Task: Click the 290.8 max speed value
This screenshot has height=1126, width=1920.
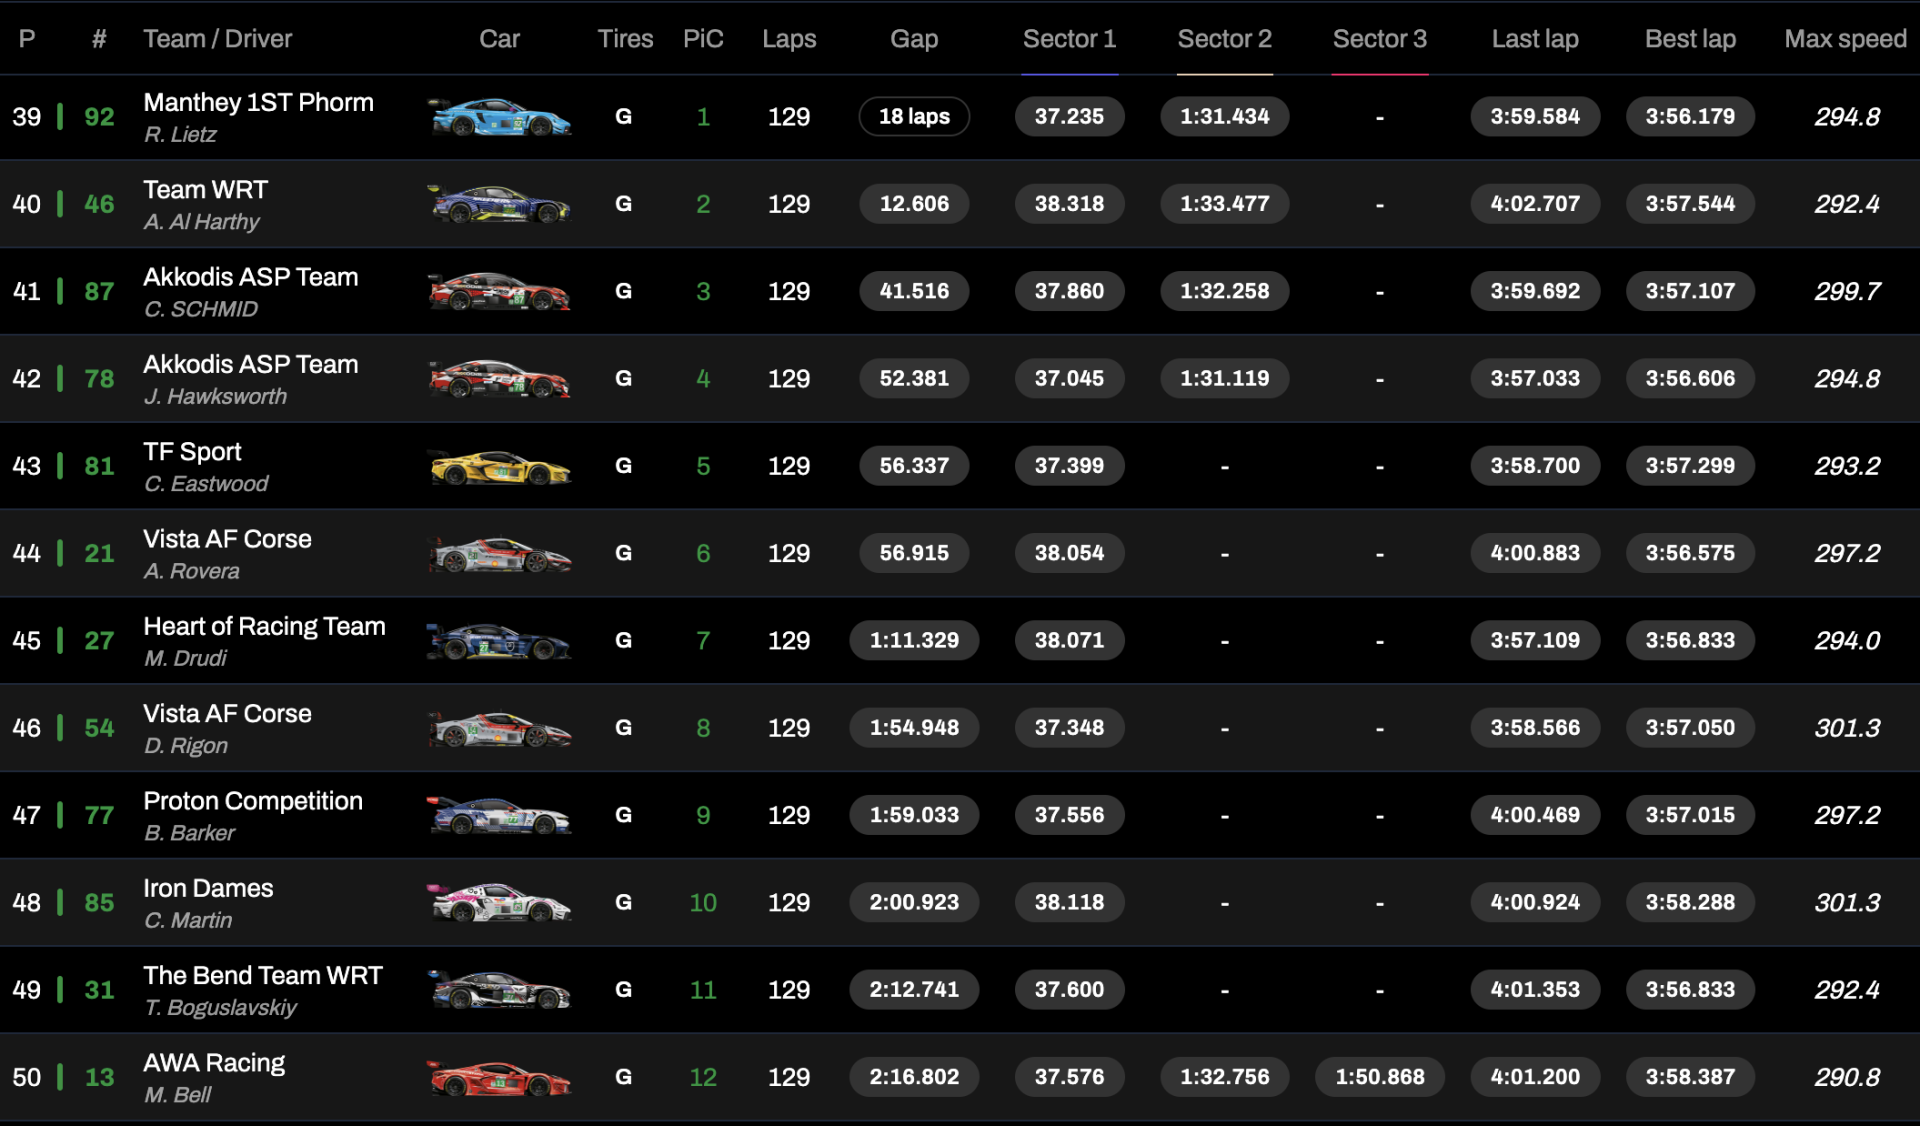Action: click(x=1847, y=1077)
